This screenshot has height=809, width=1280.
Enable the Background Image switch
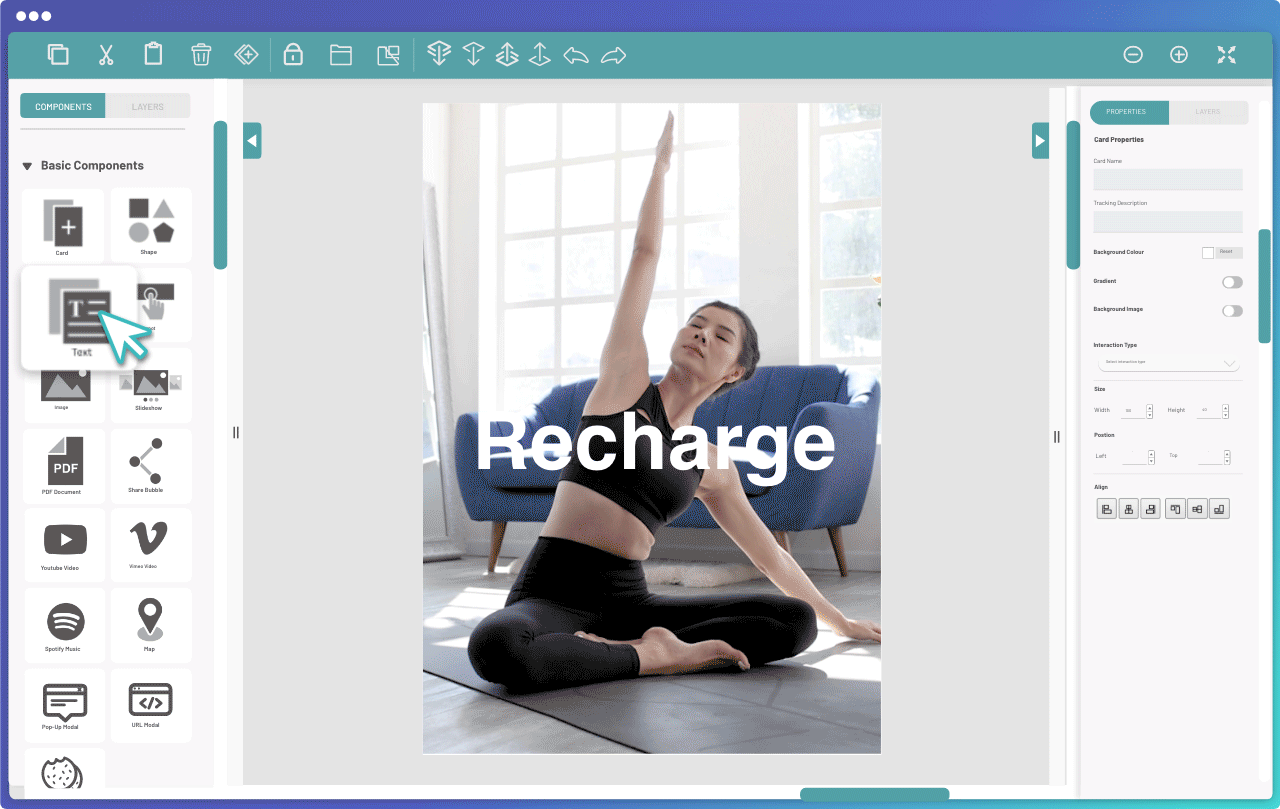[1232, 310]
